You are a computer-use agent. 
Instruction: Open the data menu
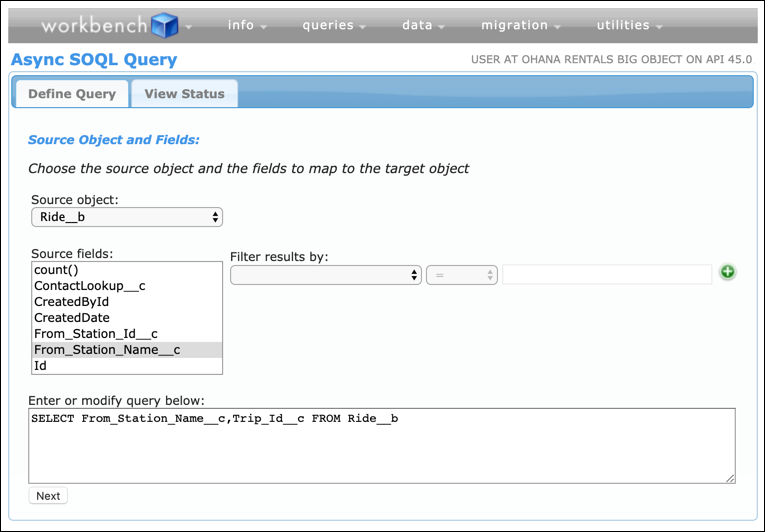tap(423, 25)
